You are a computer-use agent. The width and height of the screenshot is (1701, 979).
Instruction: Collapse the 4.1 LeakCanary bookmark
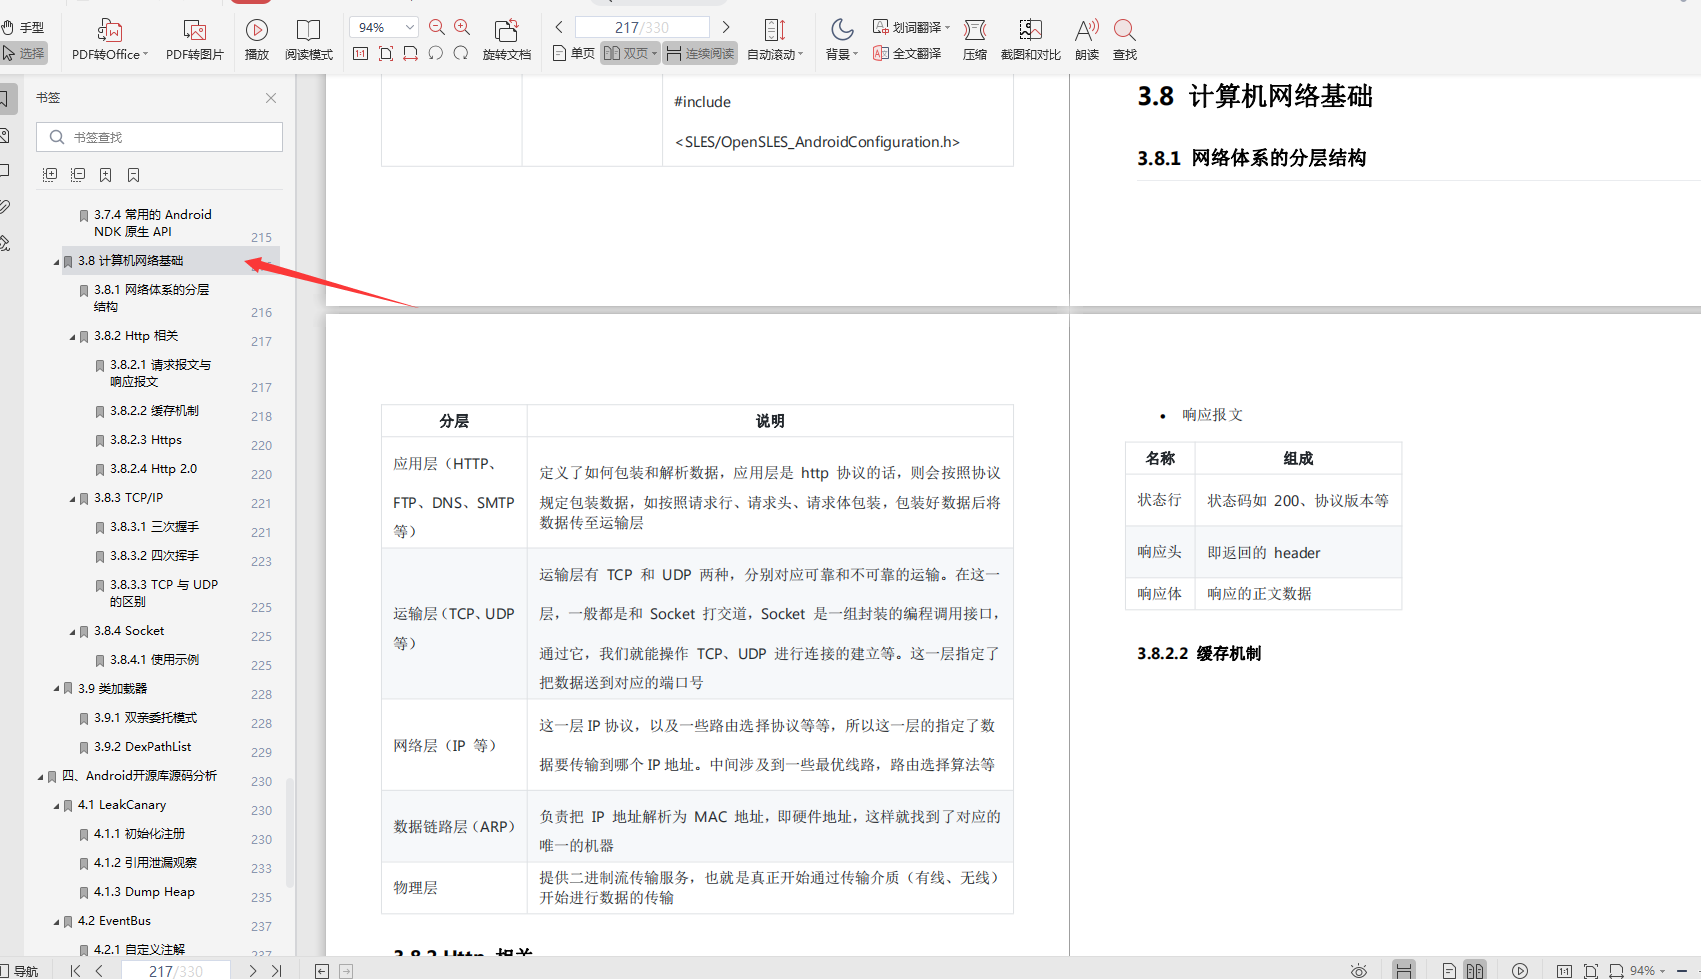tap(56, 806)
